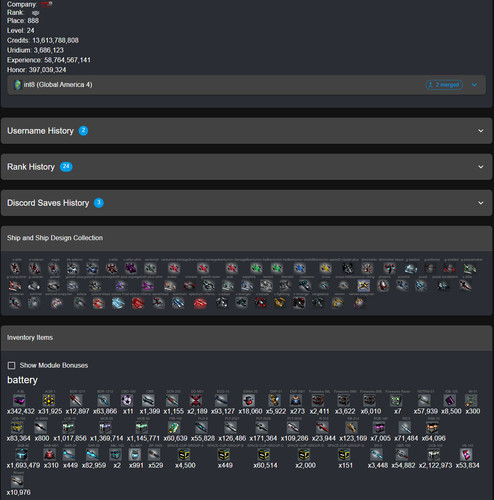Click the gold rocket icon showing x123,169
The image size is (494, 500).
click(x=351, y=427)
